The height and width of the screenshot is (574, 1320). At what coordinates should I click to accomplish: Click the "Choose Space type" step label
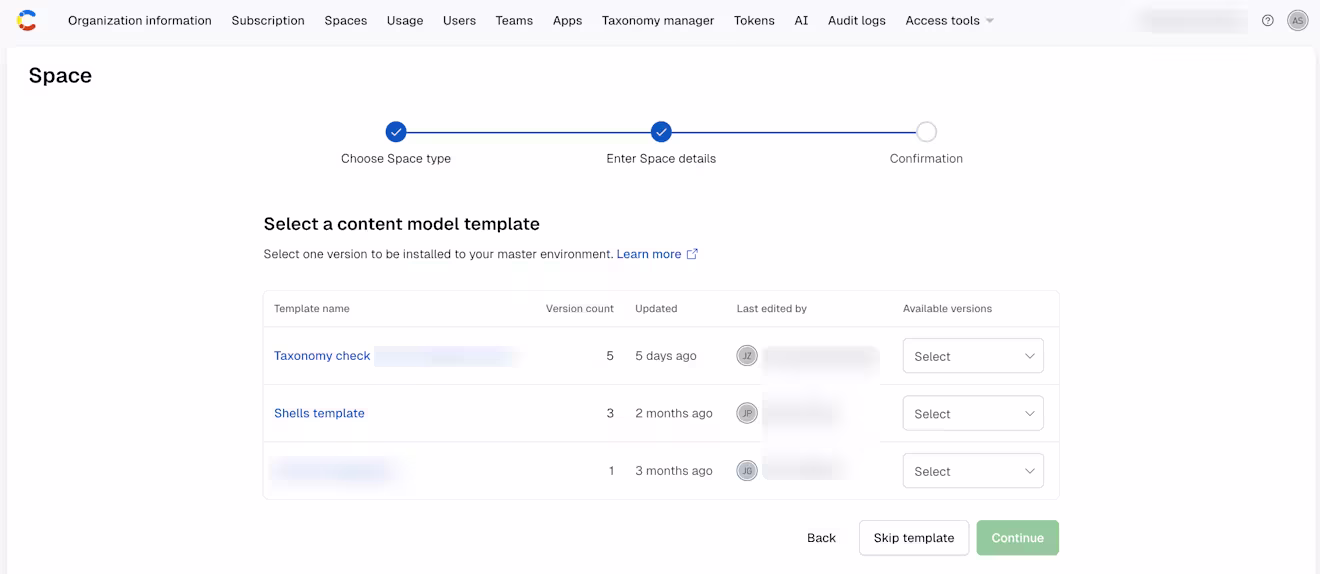tap(396, 158)
